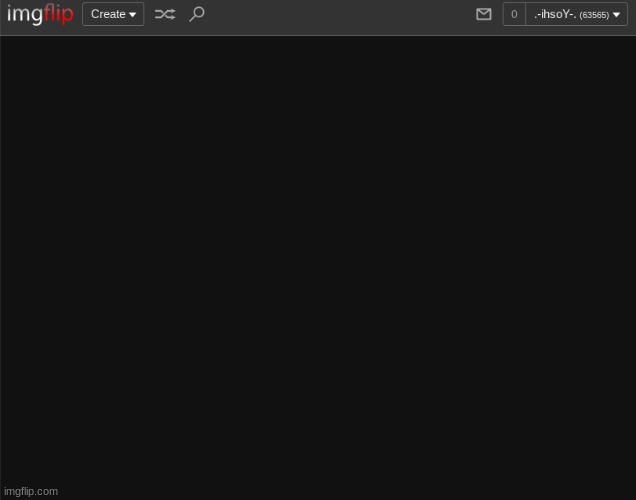
Task: Open the envelope messages icon
Action: 484,14
